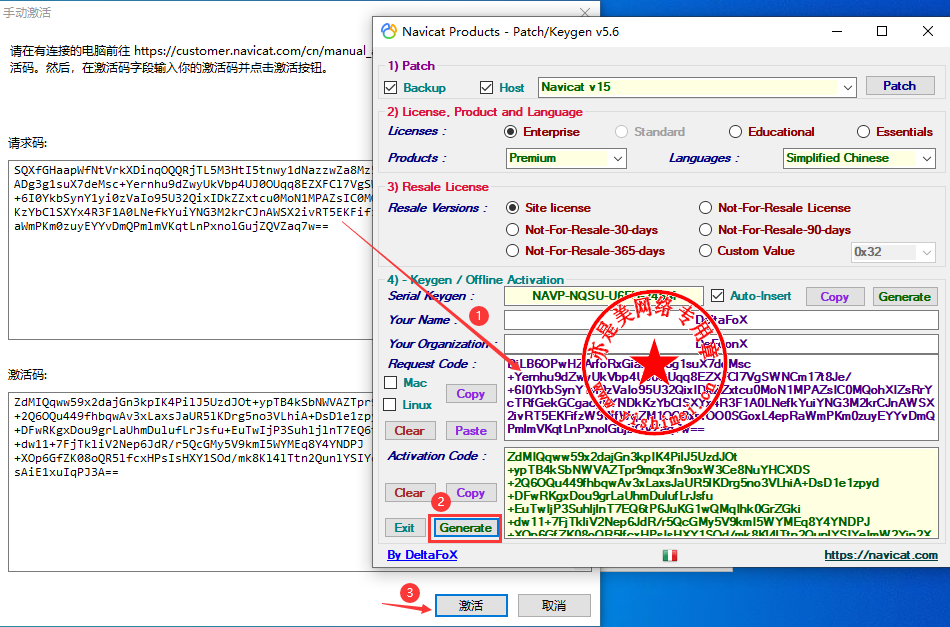Generate the activation code beside Exit
950x627 pixels.
(465, 528)
